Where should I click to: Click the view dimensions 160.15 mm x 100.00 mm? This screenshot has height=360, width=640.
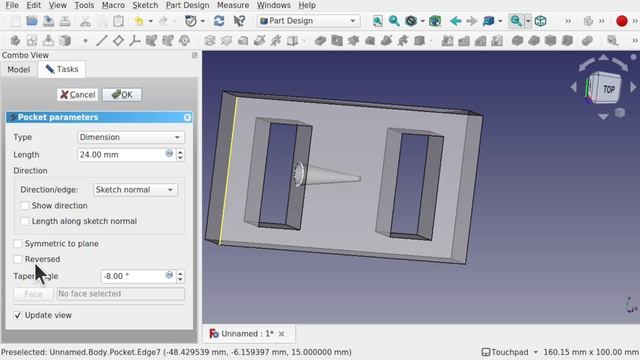point(591,352)
